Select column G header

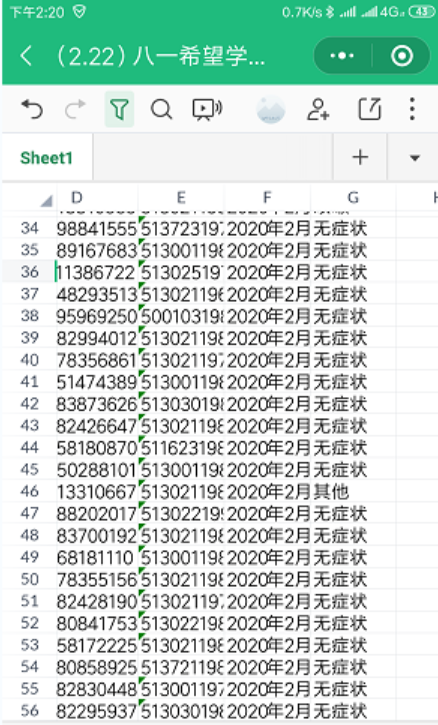(x=353, y=198)
